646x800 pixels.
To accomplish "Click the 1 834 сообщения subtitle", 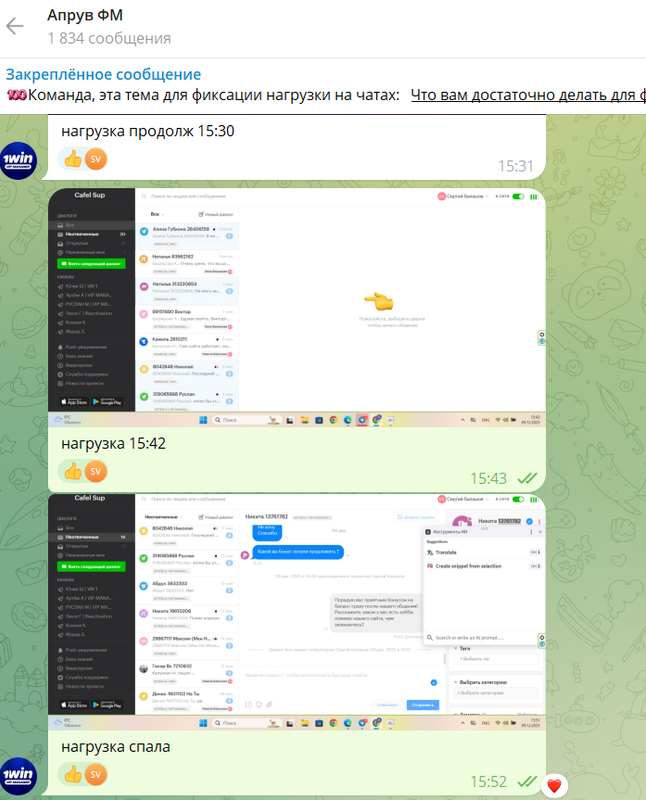I will point(109,38).
